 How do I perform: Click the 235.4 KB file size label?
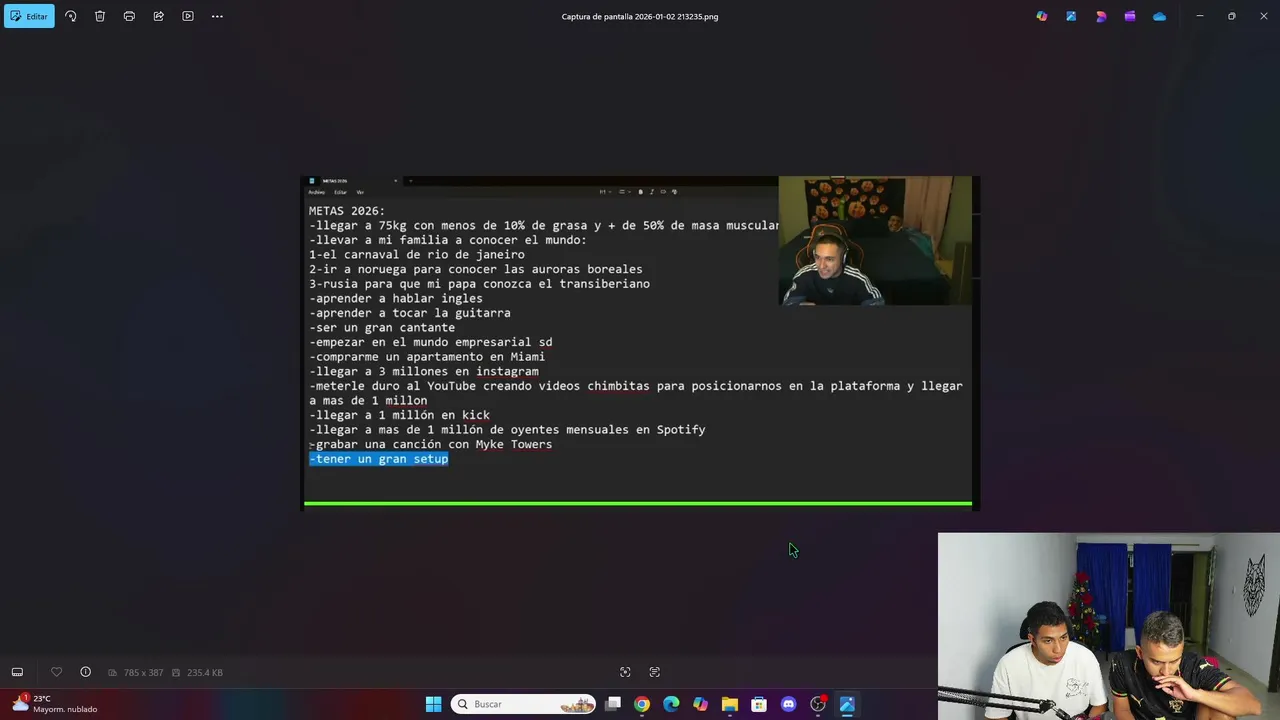coord(205,673)
